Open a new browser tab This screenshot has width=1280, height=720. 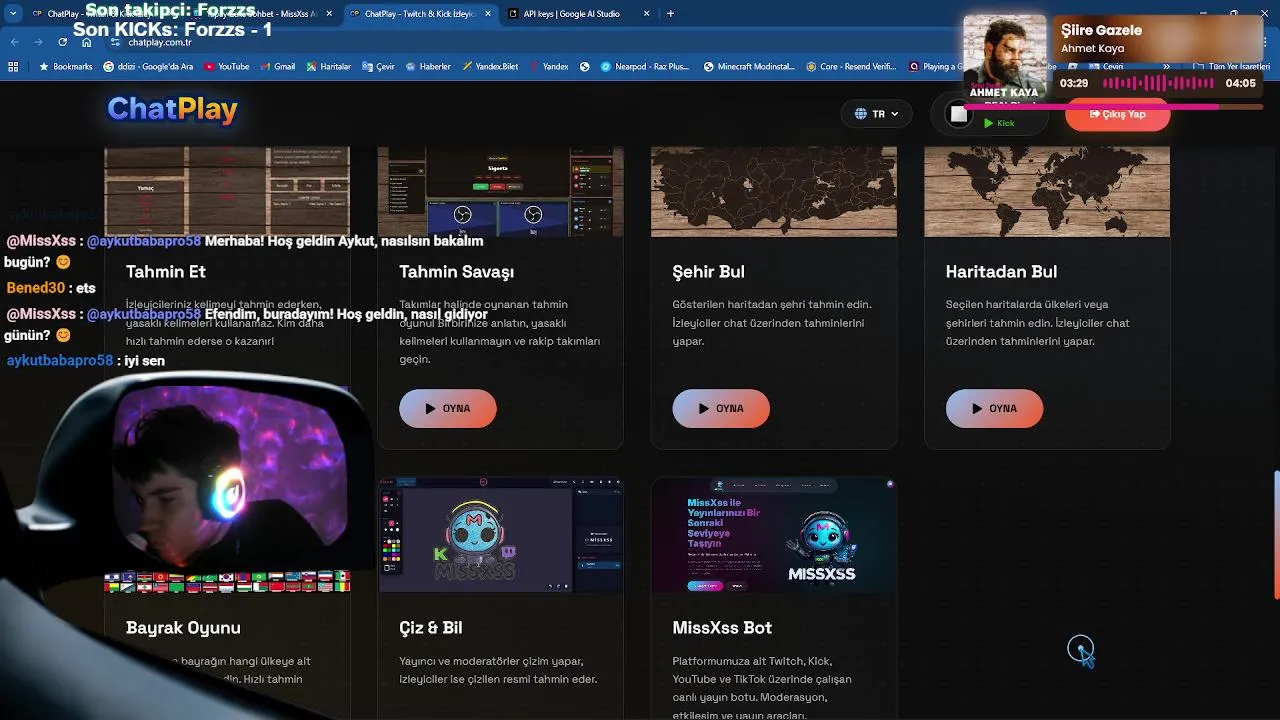(670, 14)
